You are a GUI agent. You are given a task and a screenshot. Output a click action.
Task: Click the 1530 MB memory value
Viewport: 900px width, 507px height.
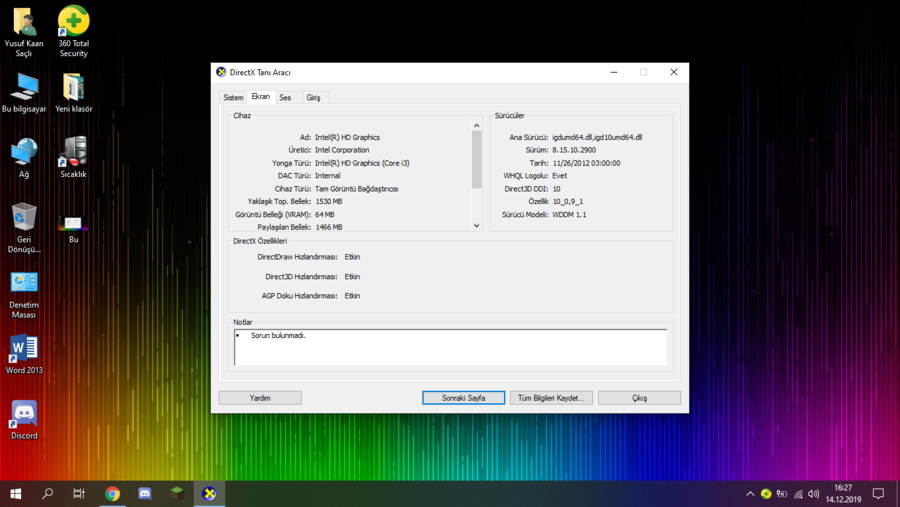tap(329, 202)
